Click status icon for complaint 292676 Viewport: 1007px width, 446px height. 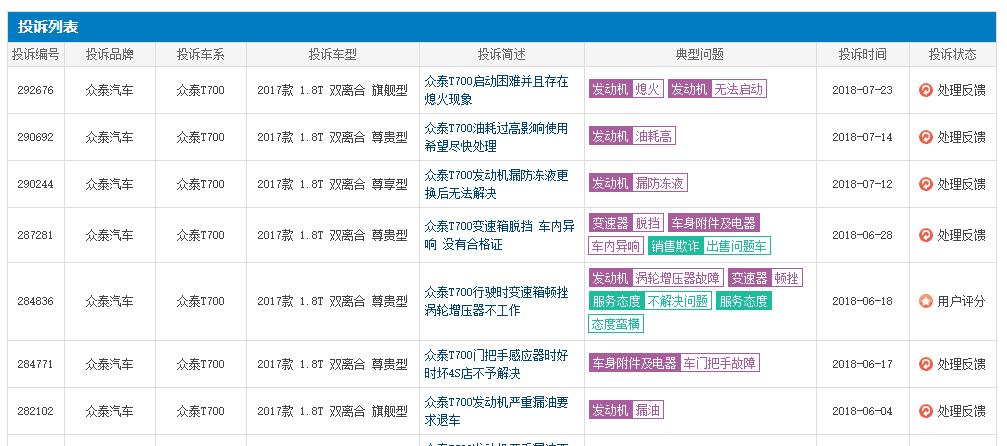tap(925, 90)
